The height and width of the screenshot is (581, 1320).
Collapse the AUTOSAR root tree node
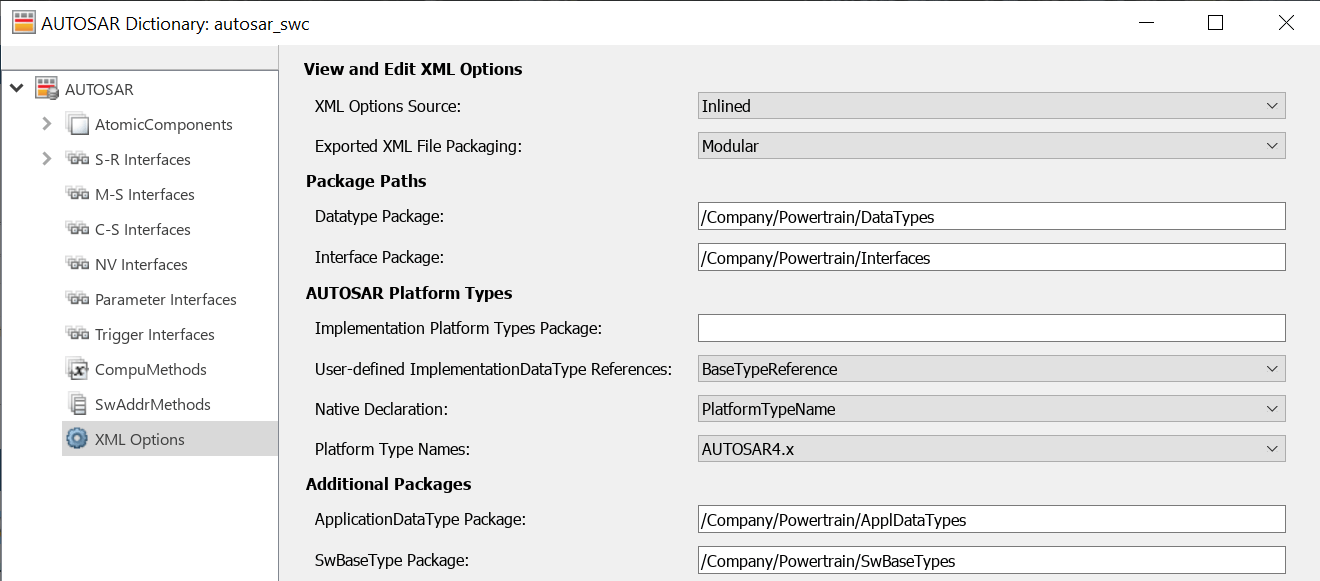click(x=16, y=89)
